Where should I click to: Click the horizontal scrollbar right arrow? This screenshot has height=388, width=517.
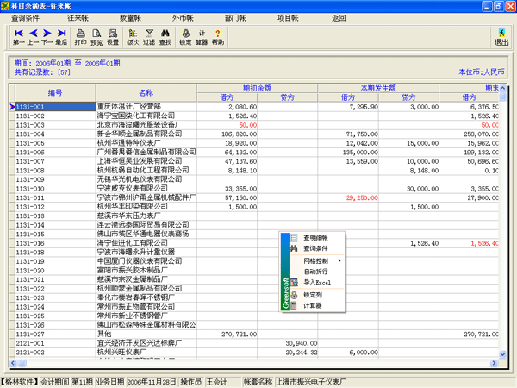tap(494, 363)
